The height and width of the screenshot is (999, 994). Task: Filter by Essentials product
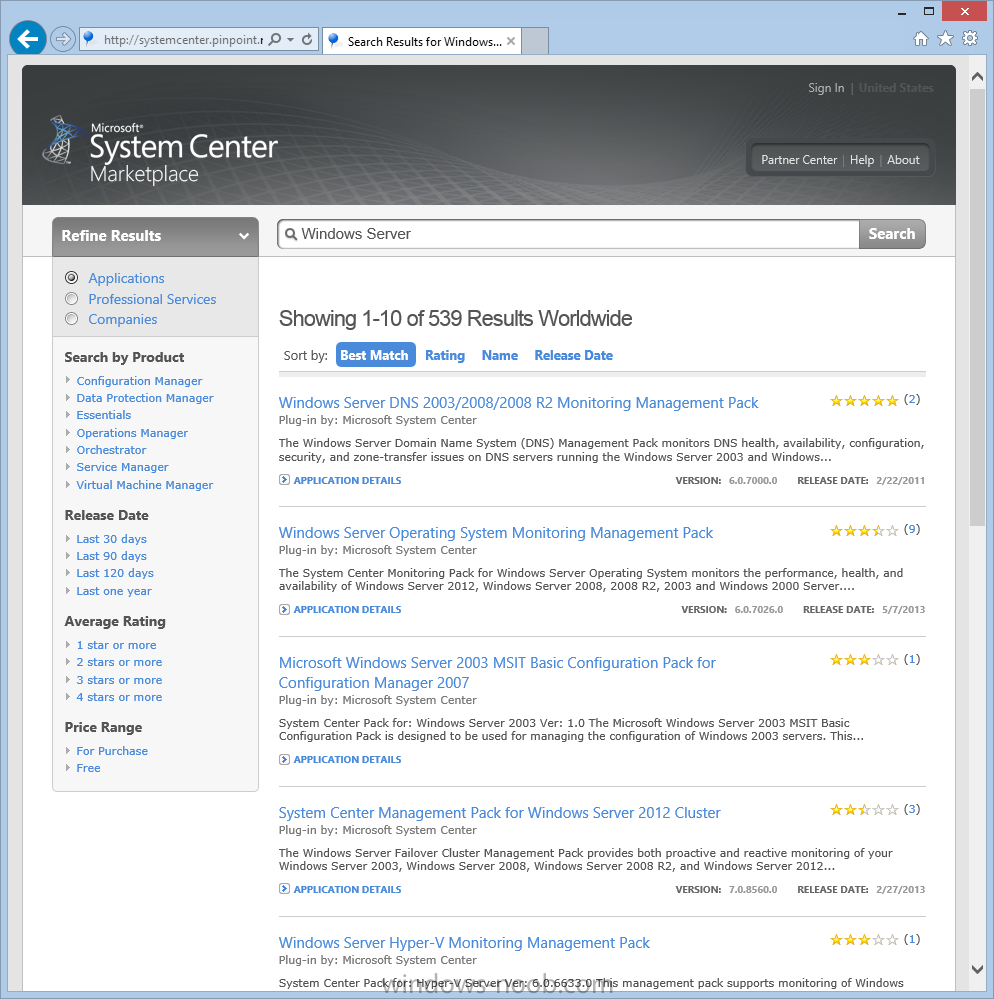(x=104, y=415)
